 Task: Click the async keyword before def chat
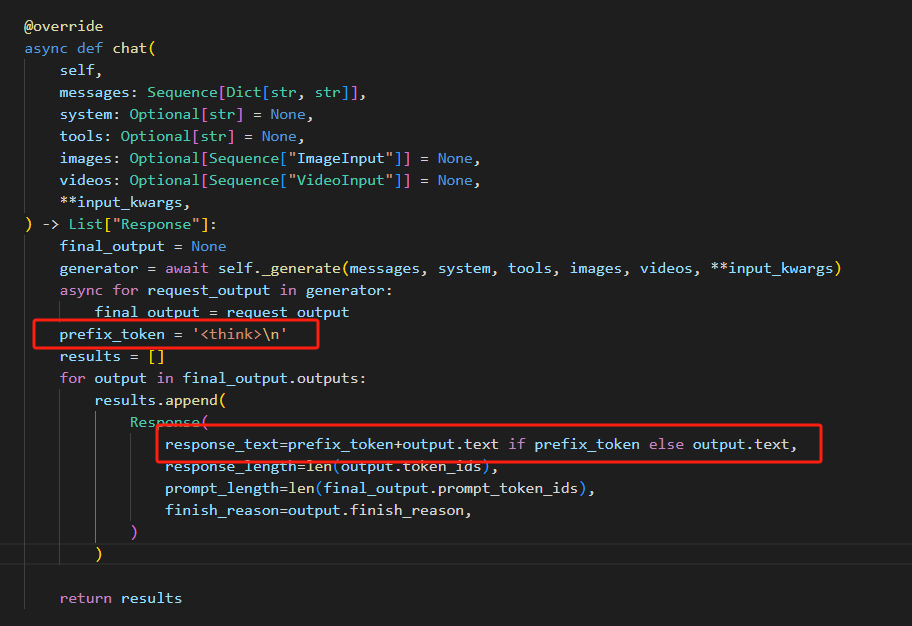(45, 47)
